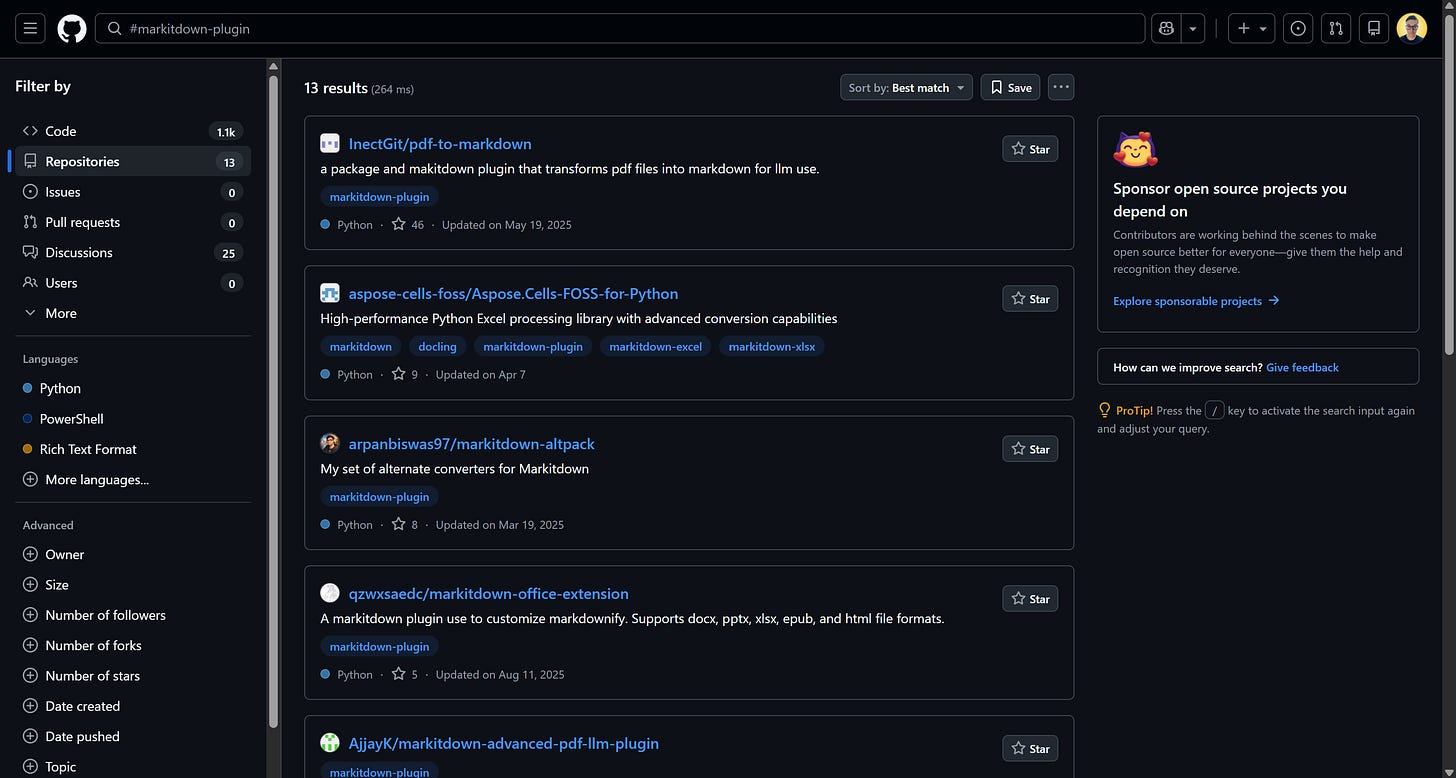Open the create new plus menu

[x=1252, y=28]
